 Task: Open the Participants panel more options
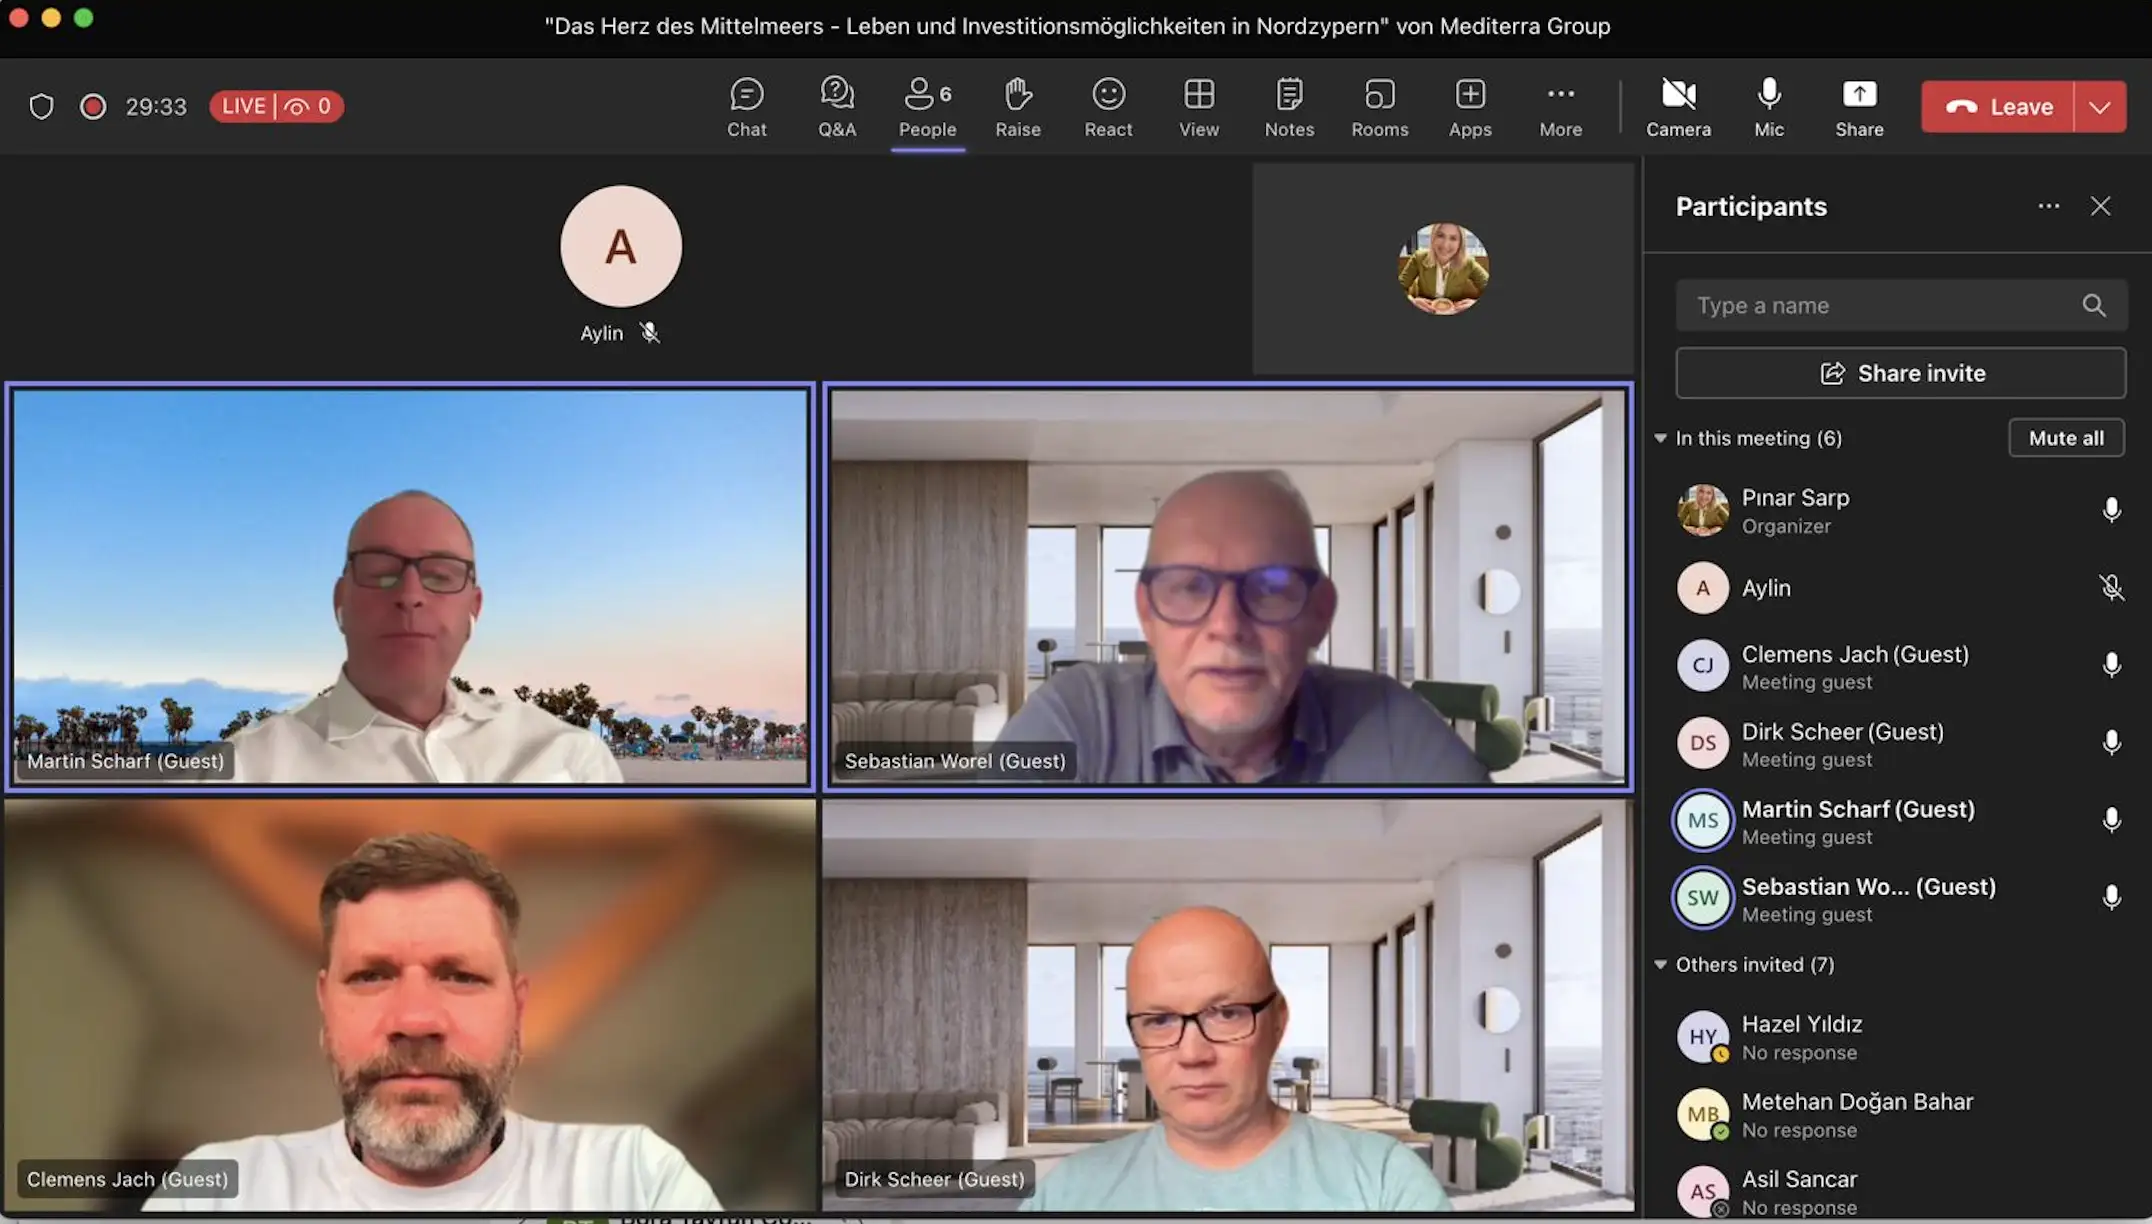tap(2048, 206)
